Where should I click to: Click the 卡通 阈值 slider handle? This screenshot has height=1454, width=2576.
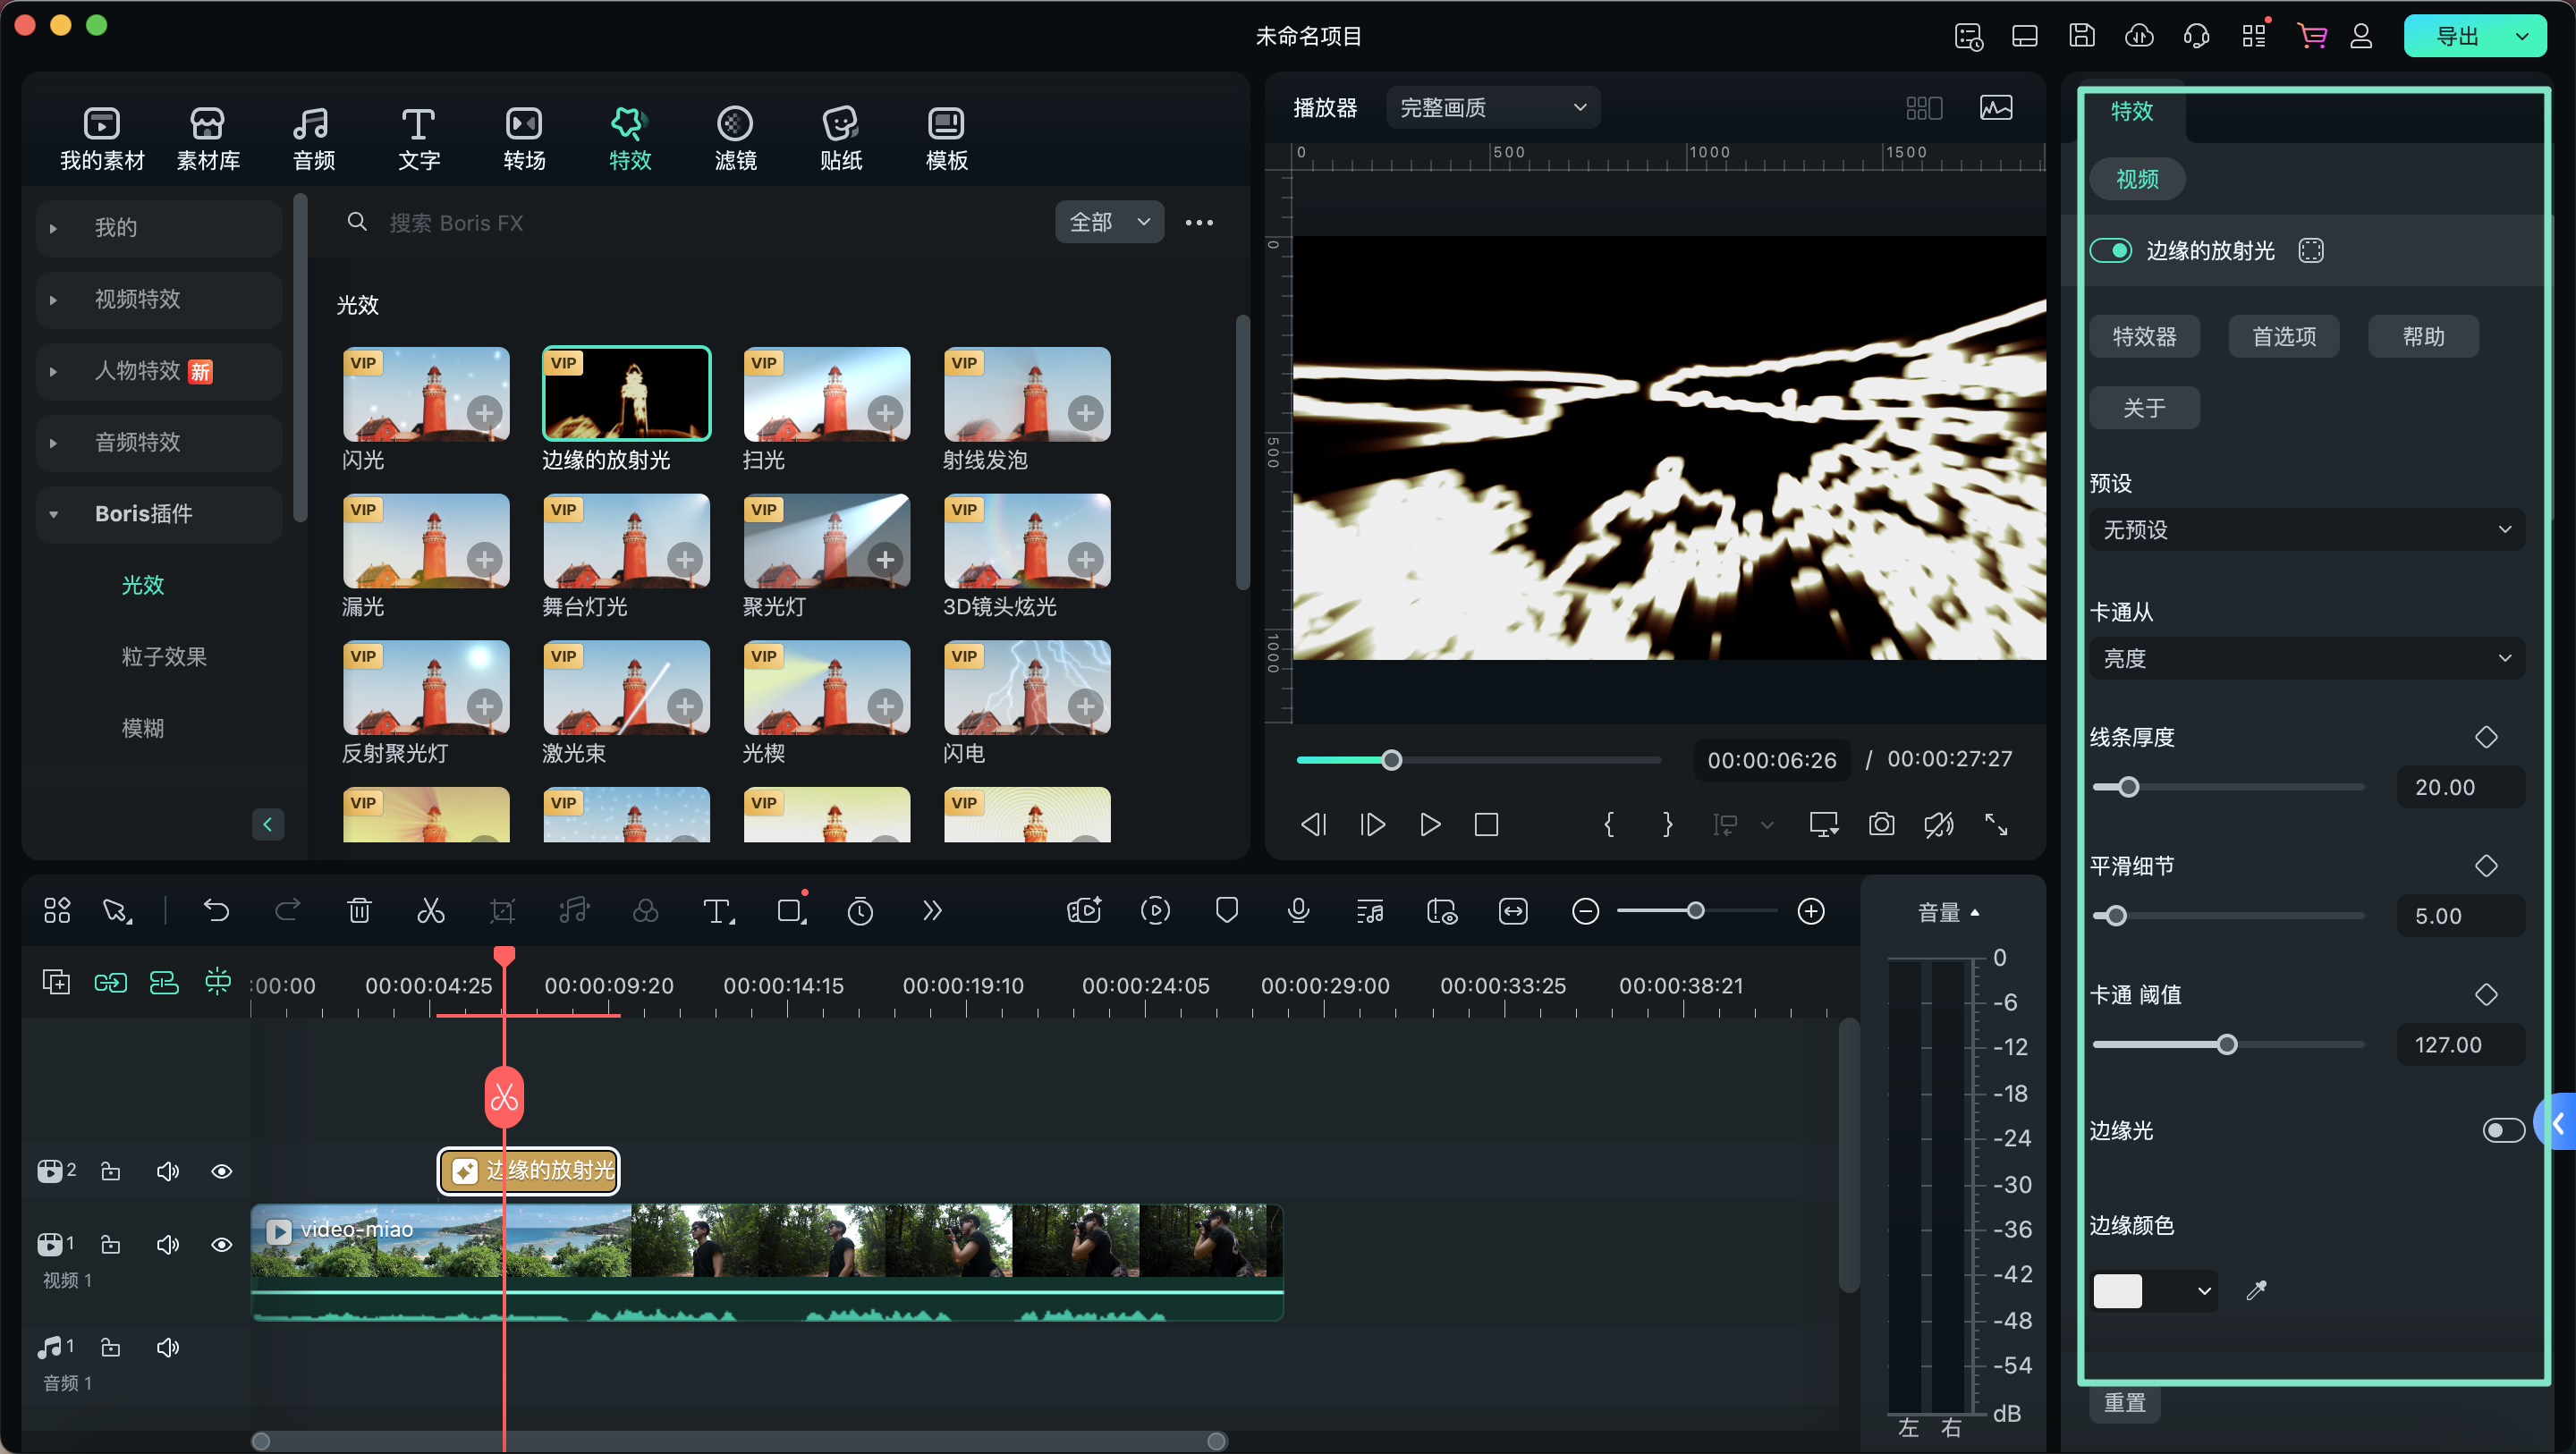(2226, 1045)
